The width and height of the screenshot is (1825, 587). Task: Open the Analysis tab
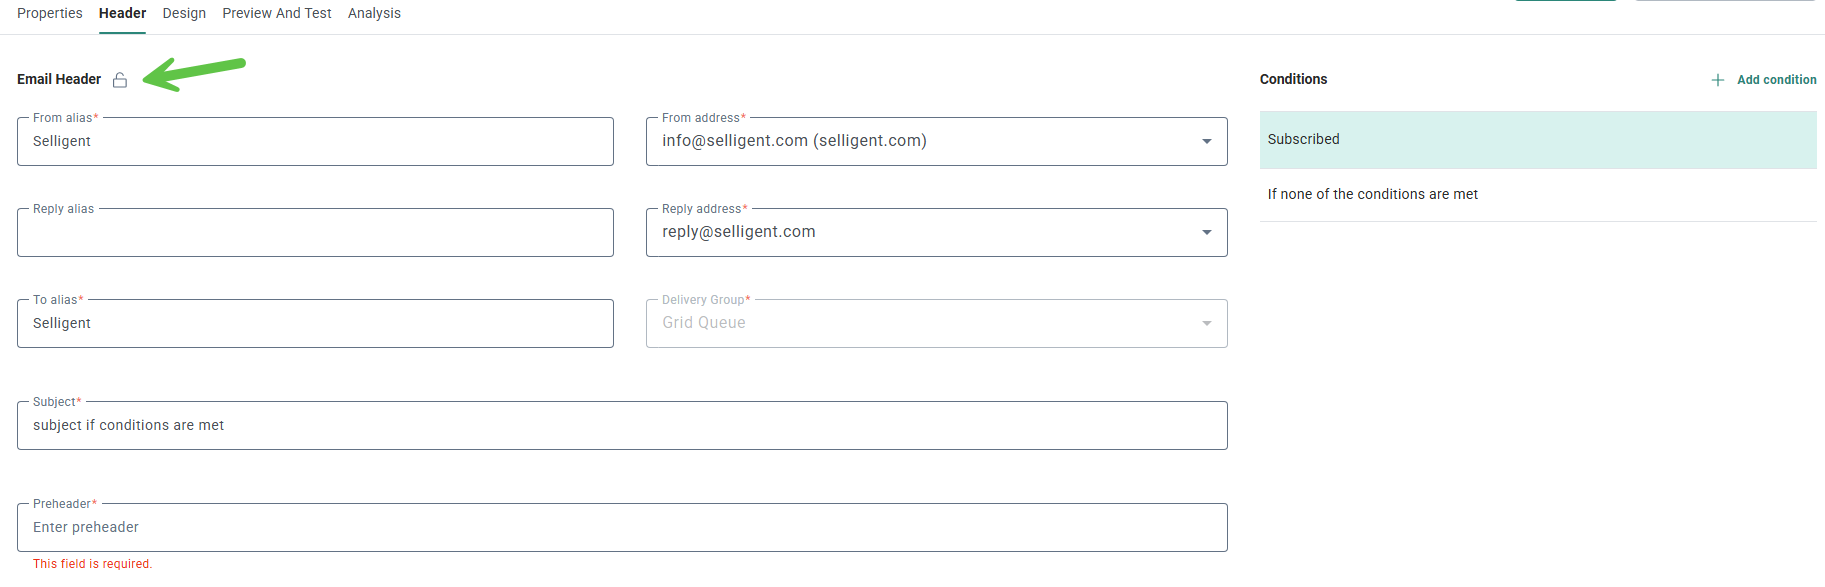[374, 13]
